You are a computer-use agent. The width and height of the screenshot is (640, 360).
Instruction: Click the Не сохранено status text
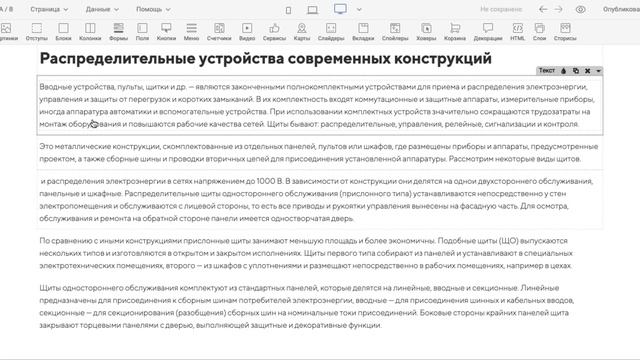501,9
